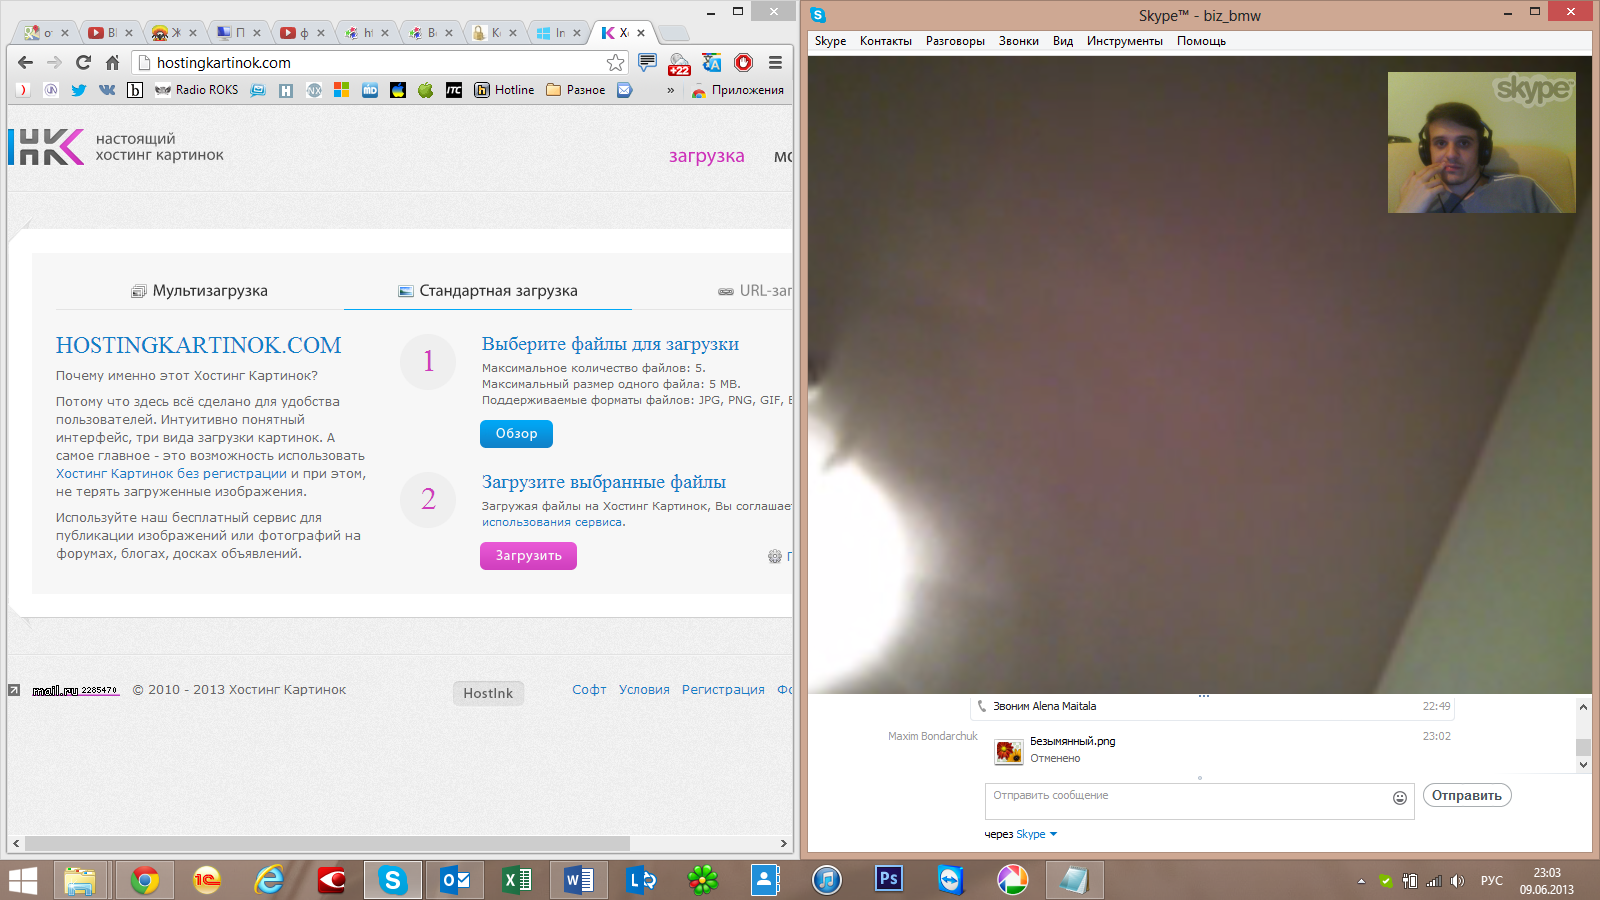The height and width of the screenshot is (900, 1600).
Task: Show hidden bookmarks via the chevron
Action: point(670,90)
